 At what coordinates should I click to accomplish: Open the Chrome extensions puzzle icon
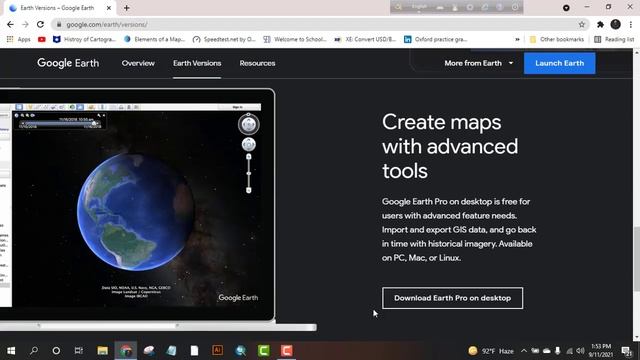tap(600, 24)
